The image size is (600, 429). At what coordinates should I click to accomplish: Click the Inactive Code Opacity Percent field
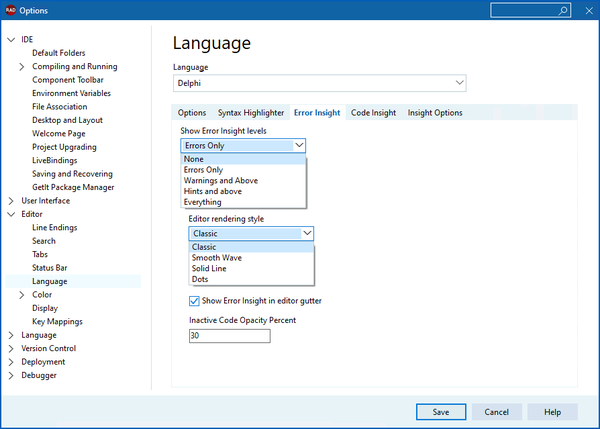click(230, 336)
